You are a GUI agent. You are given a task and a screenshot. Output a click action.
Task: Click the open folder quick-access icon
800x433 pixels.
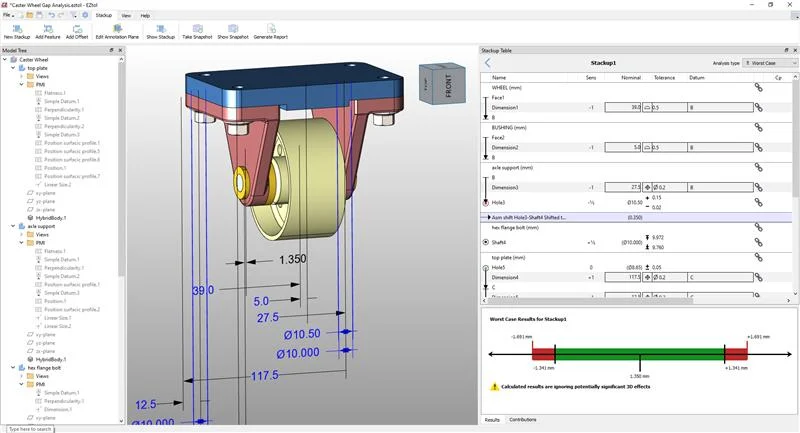click(x=30, y=15)
